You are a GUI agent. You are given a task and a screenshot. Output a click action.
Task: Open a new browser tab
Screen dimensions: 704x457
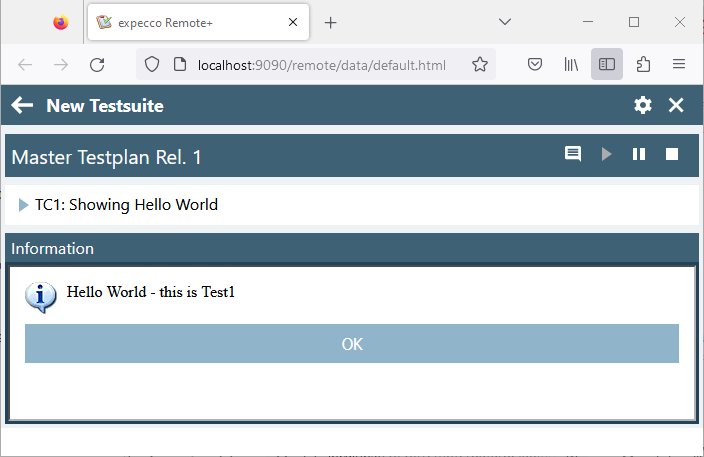(331, 23)
